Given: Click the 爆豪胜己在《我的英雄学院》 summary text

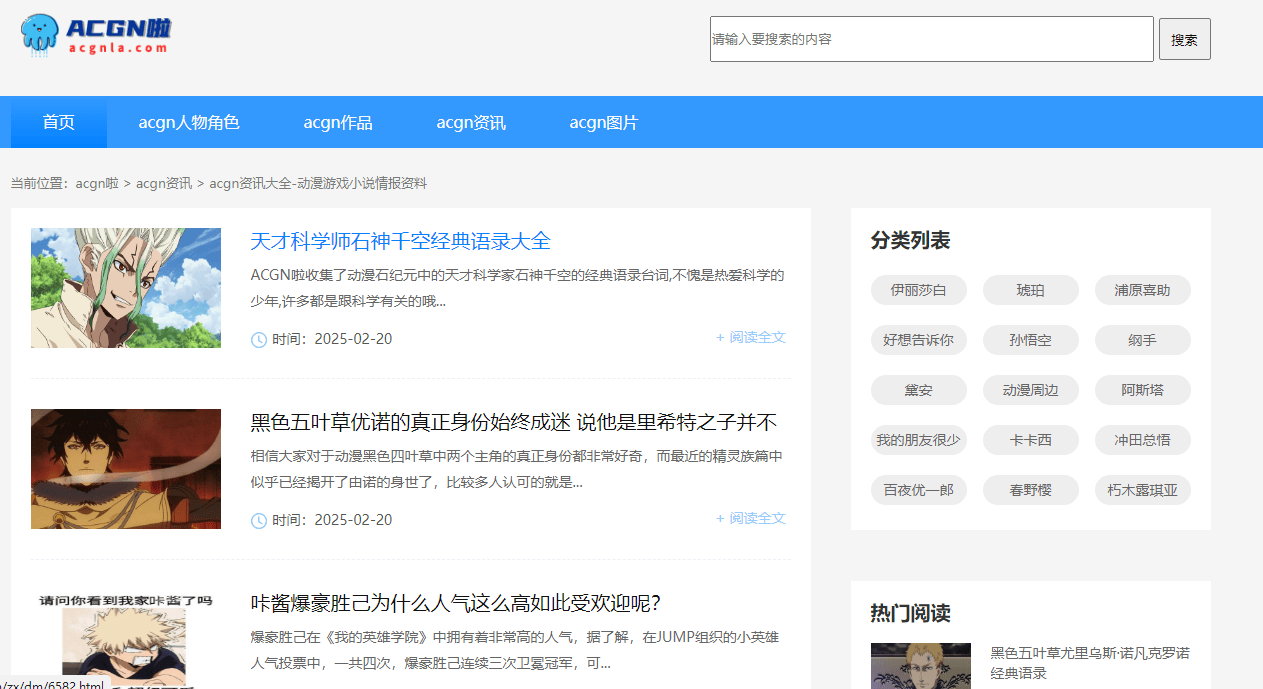Looking at the screenshot, I should 515,650.
